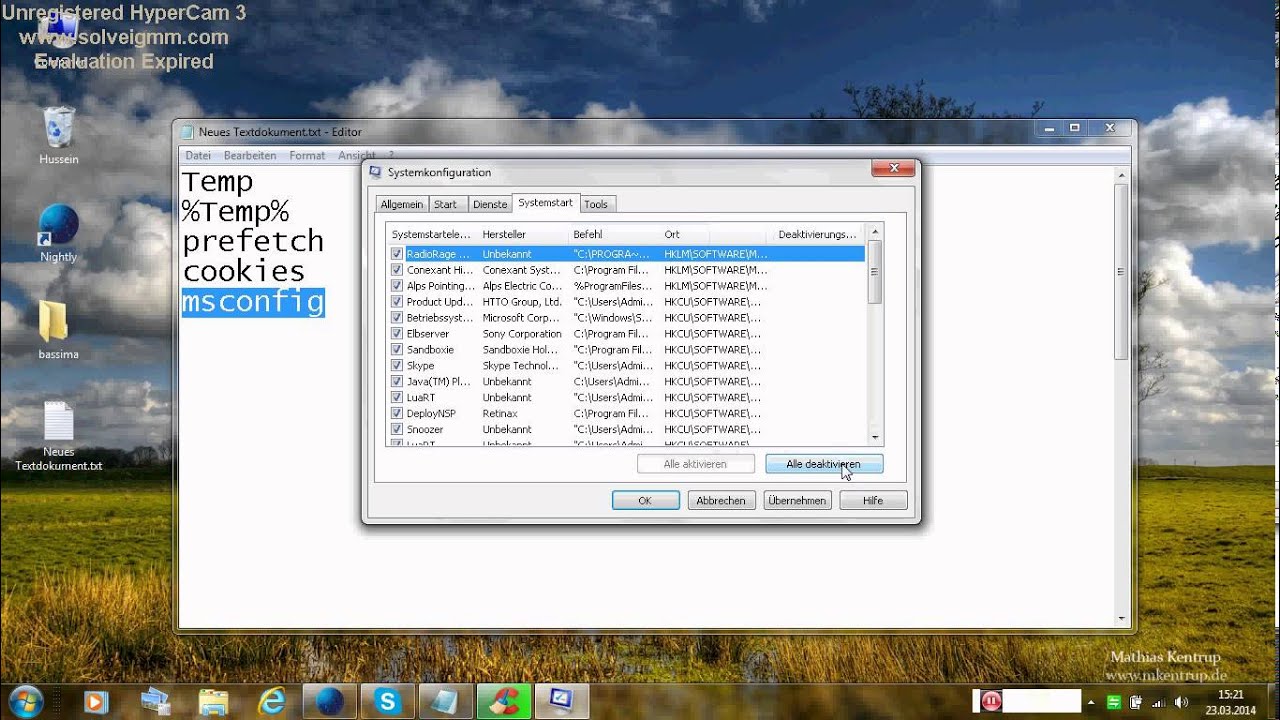Uncheck the Skype startup entry

click(x=397, y=366)
